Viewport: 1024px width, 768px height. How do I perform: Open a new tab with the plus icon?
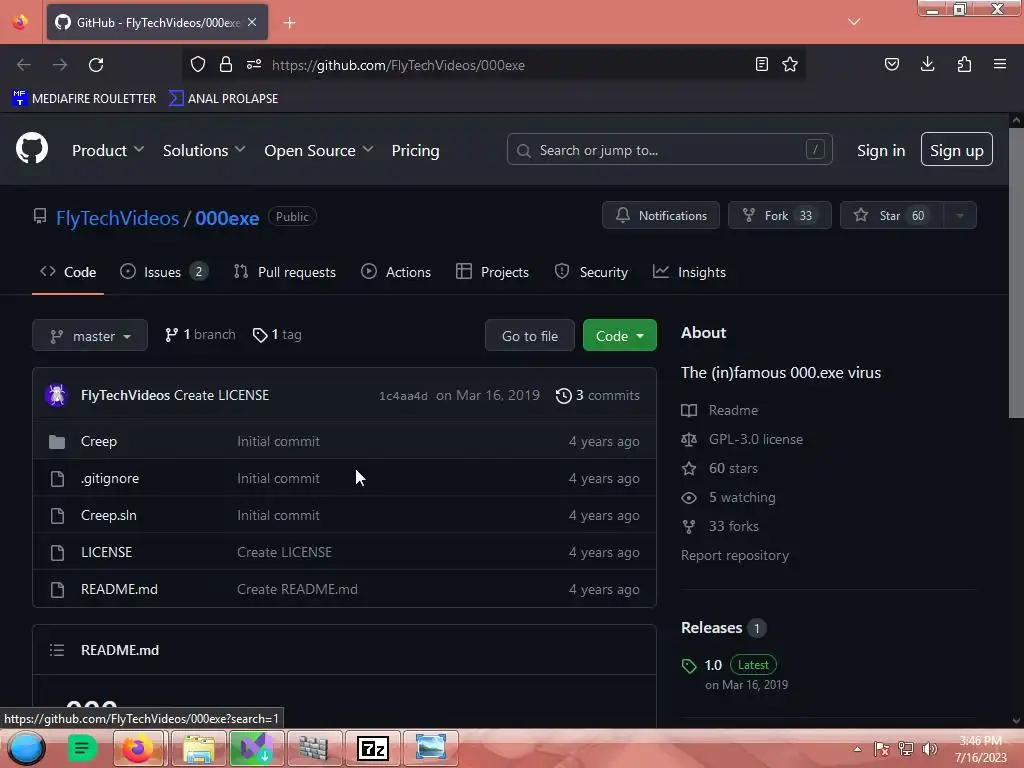click(289, 23)
